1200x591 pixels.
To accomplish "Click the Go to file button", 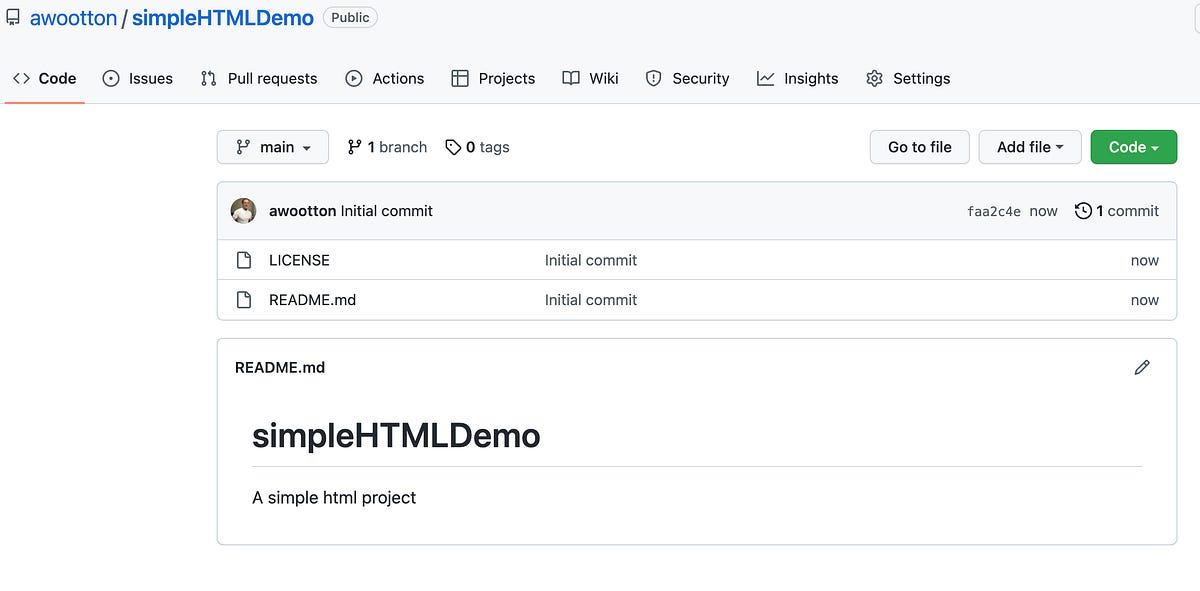I will point(919,146).
